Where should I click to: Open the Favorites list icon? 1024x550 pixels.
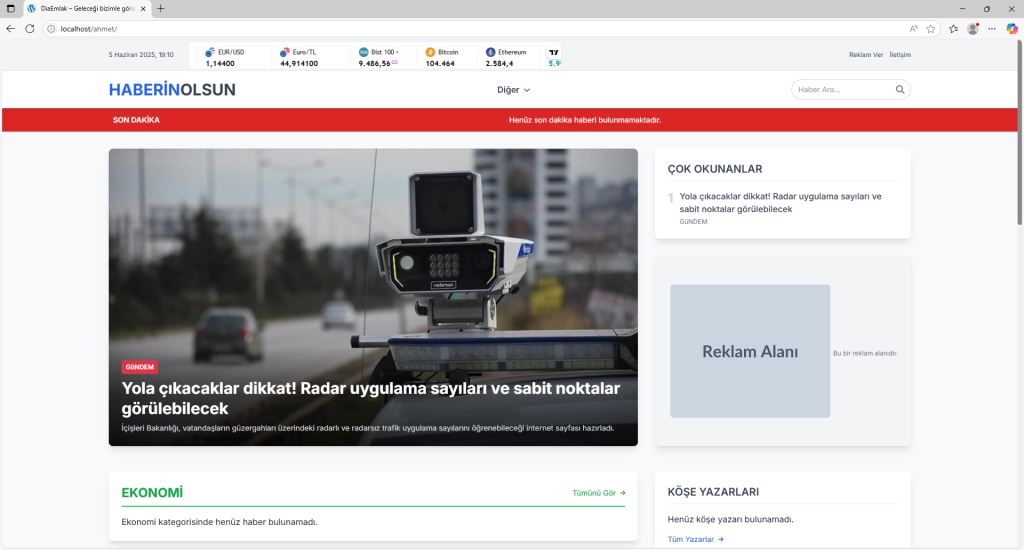pyautogui.click(x=953, y=29)
